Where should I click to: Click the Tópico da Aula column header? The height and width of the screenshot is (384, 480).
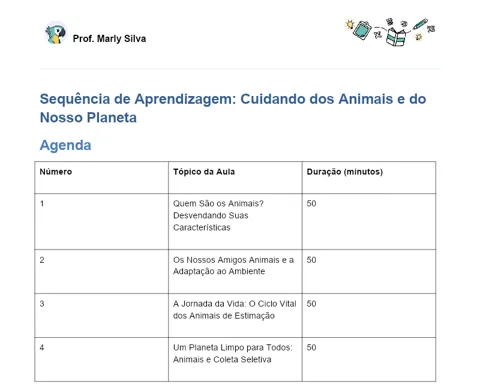(235, 178)
